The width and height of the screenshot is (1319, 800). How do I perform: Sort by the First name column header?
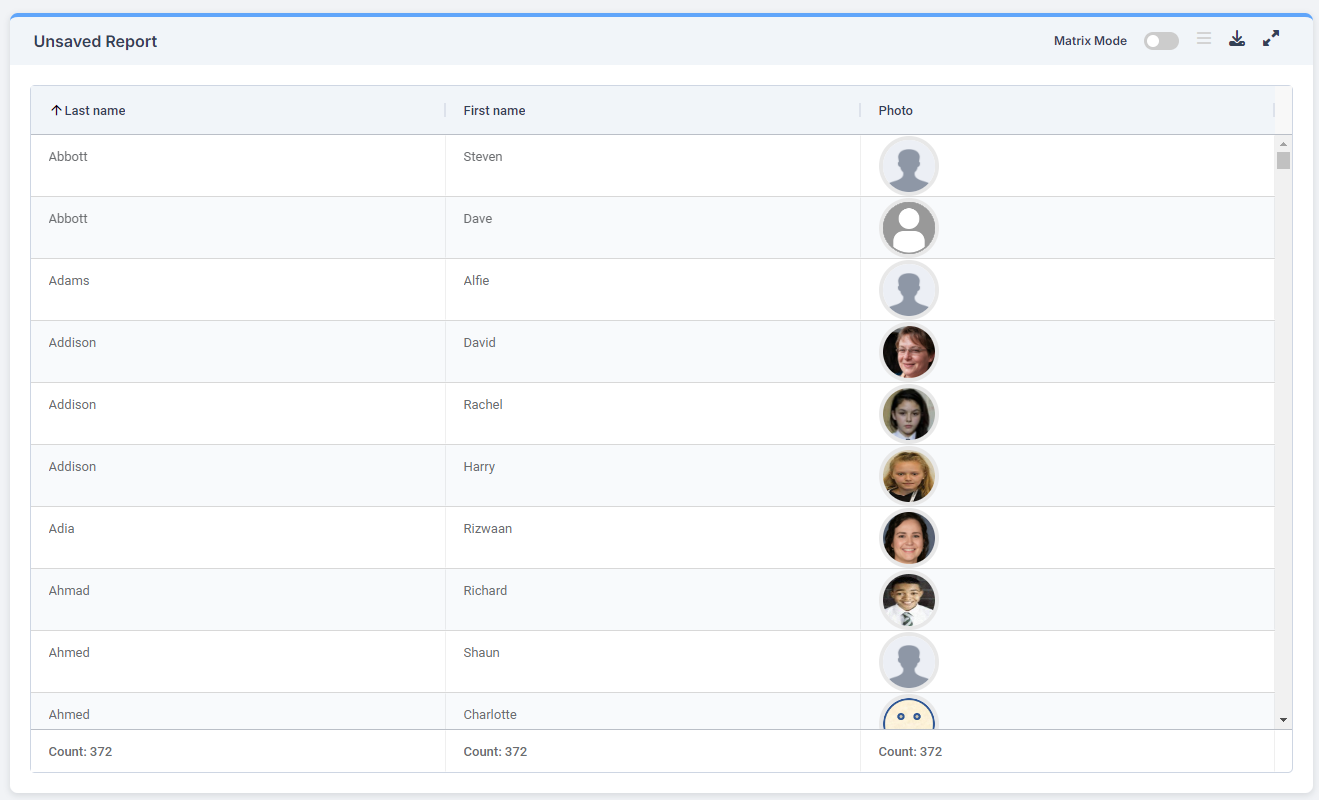click(494, 110)
